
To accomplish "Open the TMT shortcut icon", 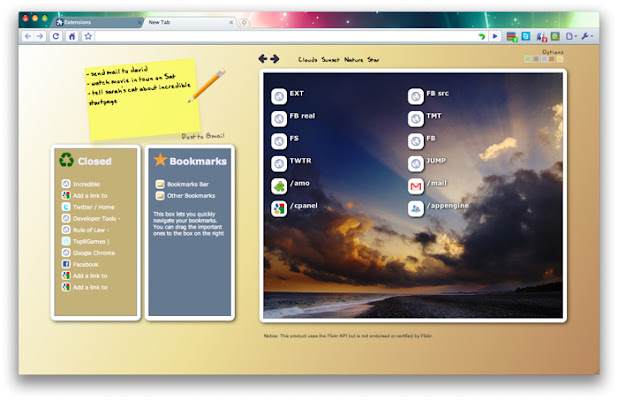I will [416, 119].
